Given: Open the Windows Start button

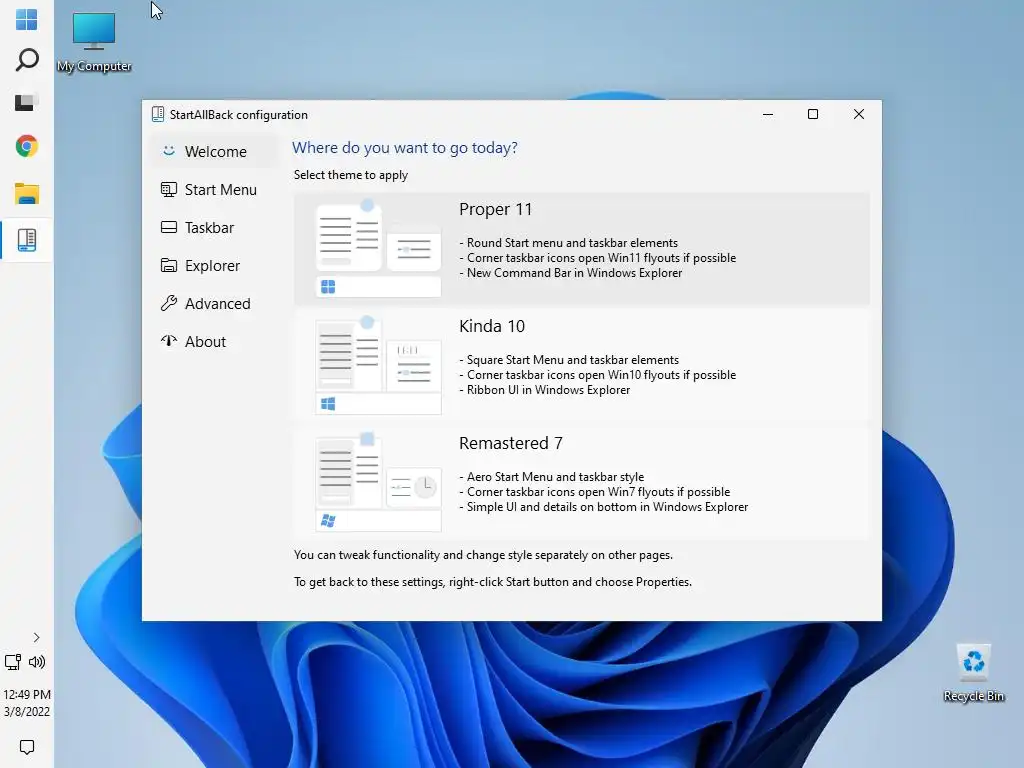Looking at the screenshot, I should coord(26,19).
